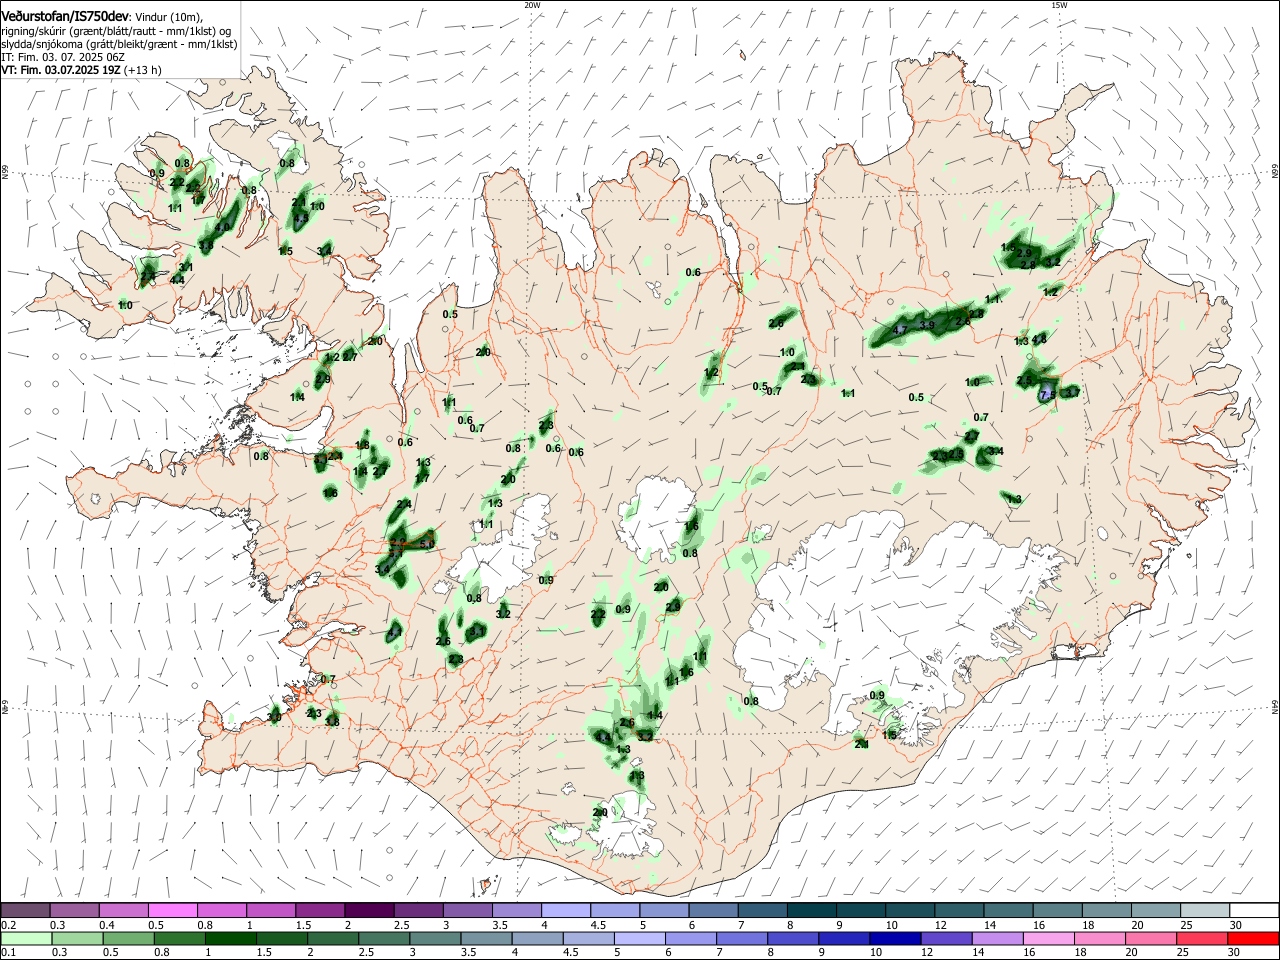The image size is (1280, 960).
Task: Click the white 30 swatch in upper legend row
Action: click(1254, 910)
